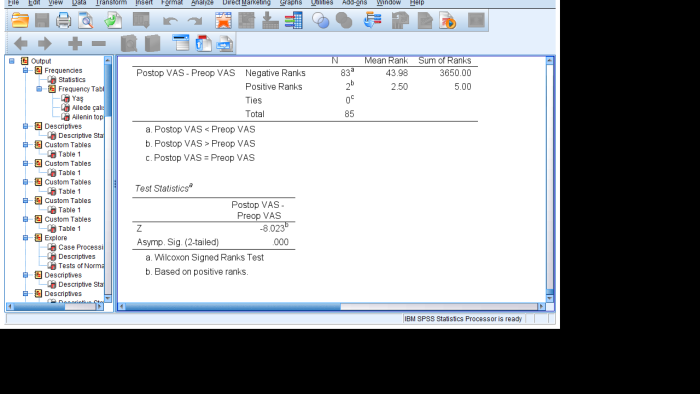Click the processor ready status text
Viewport: 700px width, 394px height.
(463, 319)
